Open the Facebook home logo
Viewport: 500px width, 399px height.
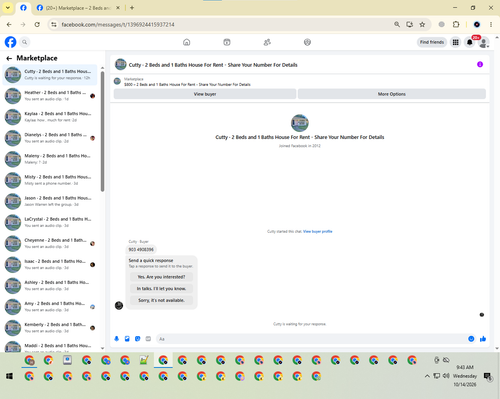10,42
